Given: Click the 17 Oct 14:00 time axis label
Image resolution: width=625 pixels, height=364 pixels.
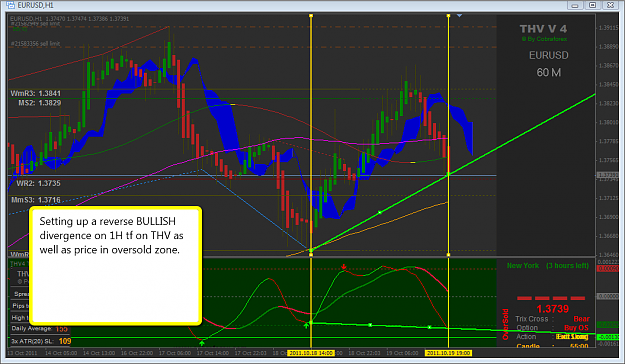Looking at the screenshot, I should tap(213, 353).
